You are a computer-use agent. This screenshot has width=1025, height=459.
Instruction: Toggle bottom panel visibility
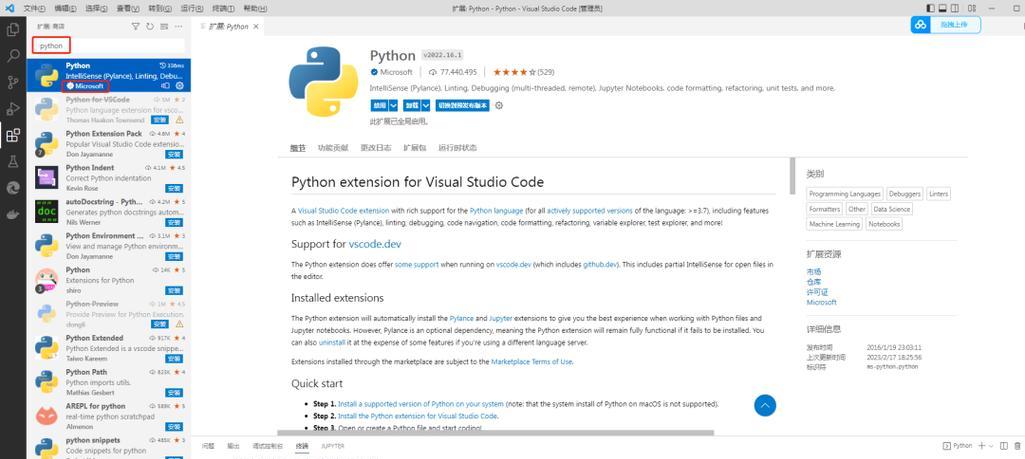coord(943,8)
